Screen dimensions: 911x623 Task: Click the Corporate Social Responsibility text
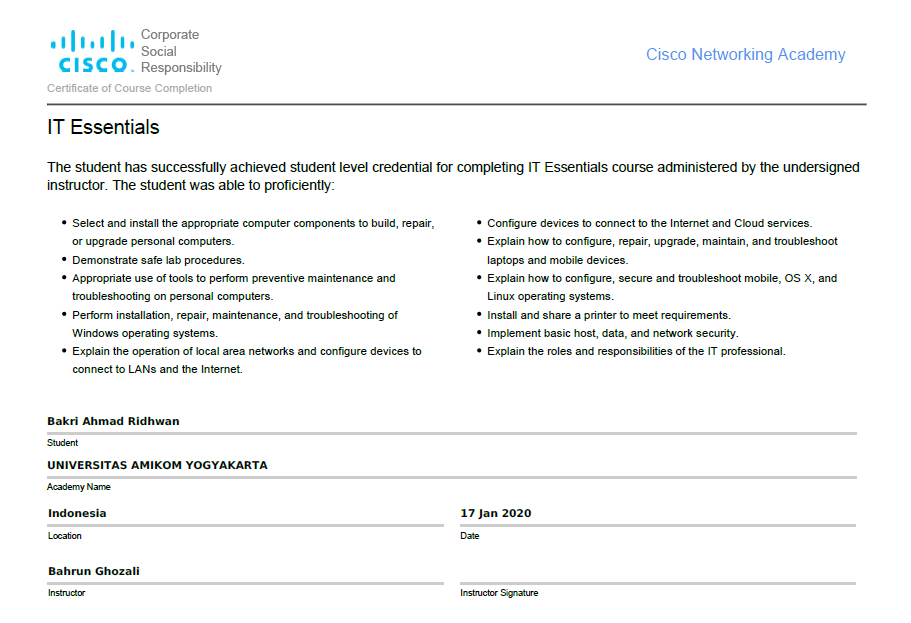pos(181,51)
